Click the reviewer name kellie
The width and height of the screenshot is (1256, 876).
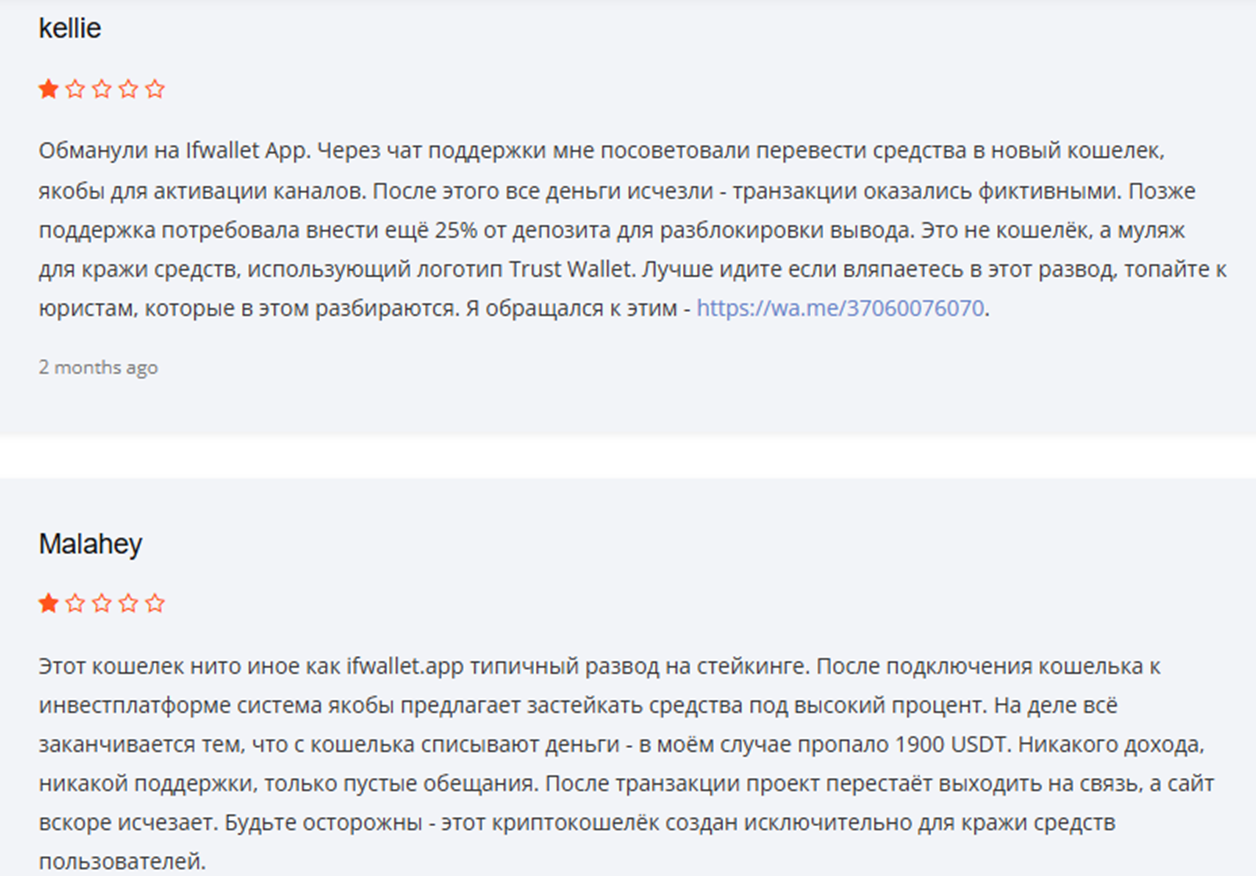70,29
